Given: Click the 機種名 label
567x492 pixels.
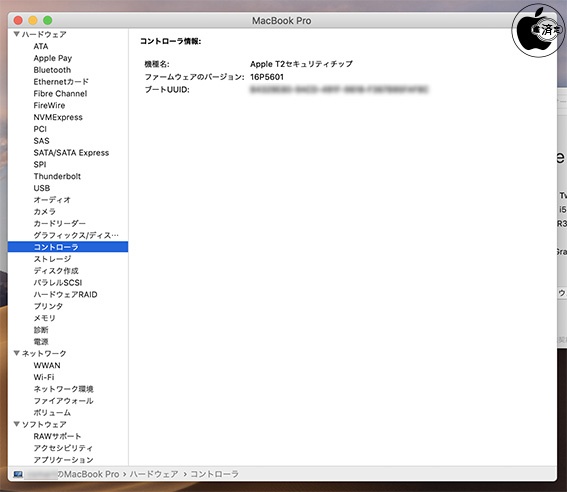Looking at the screenshot, I should click(x=157, y=64).
